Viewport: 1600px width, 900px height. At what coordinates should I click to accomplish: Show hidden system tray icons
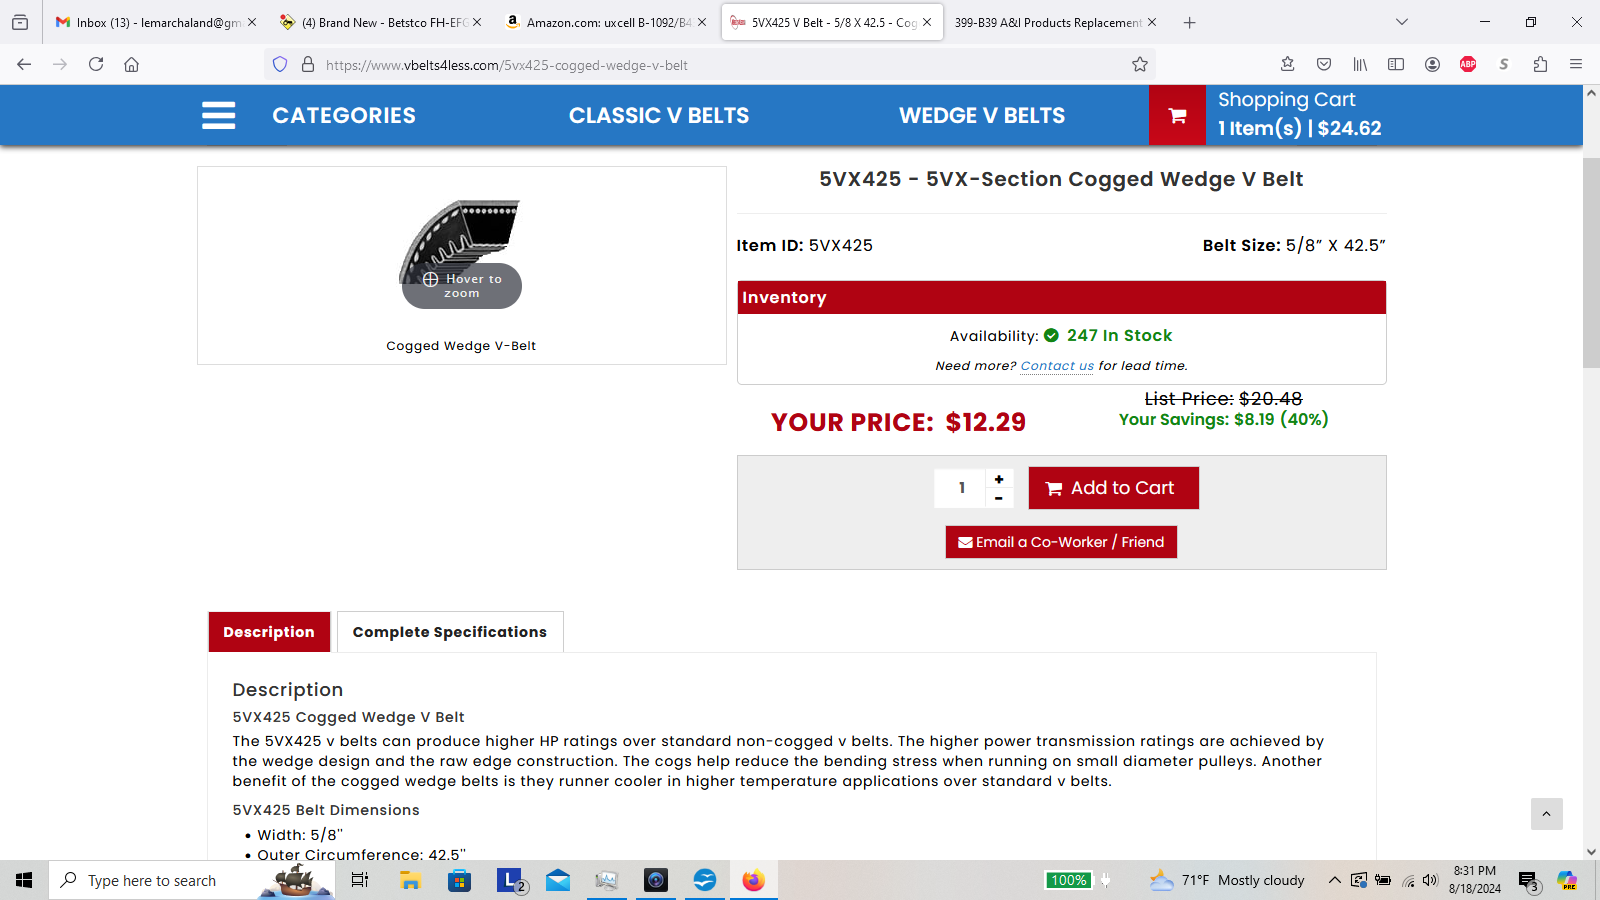[1334, 880]
